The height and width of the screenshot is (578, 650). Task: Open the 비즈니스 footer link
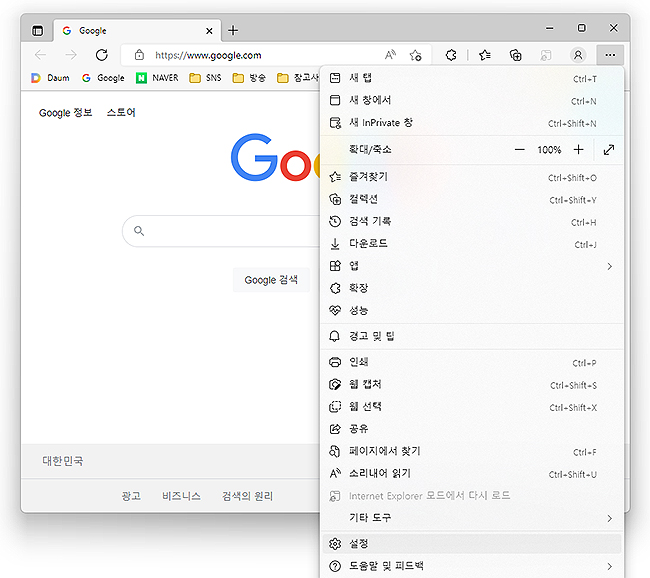coord(181,496)
